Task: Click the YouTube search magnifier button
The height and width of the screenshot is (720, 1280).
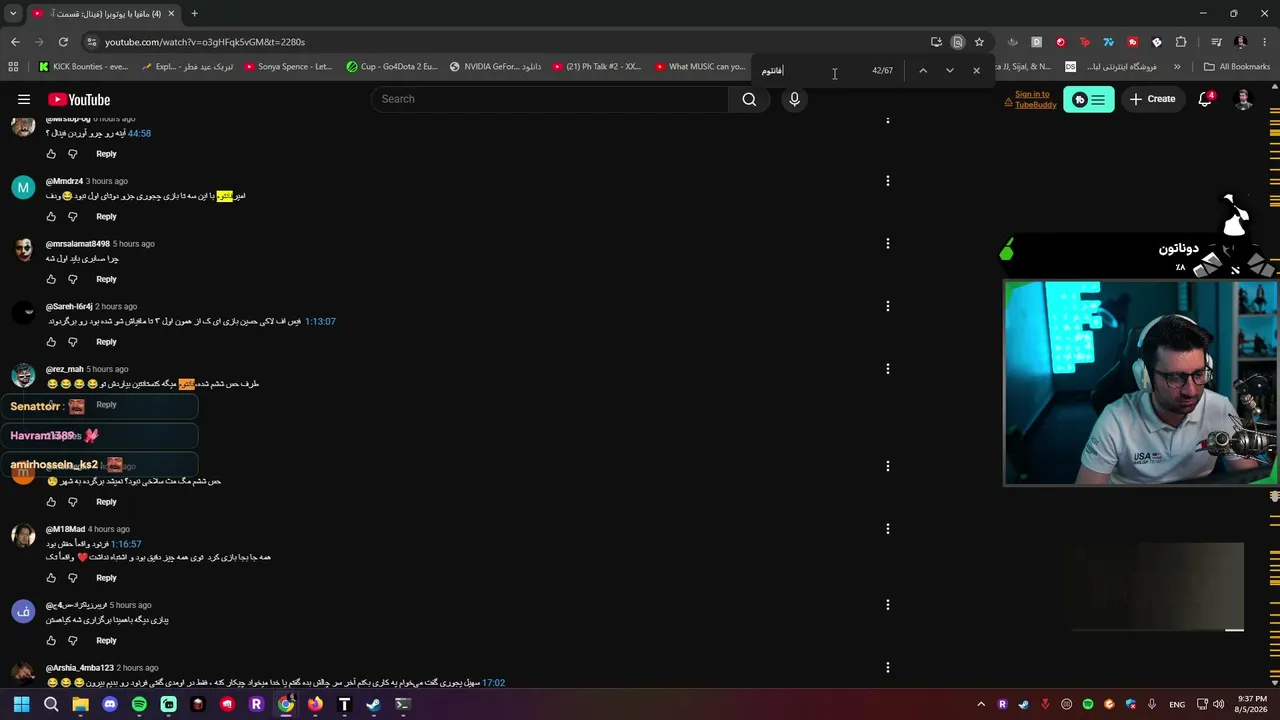Action: pyautogui.click(x=749, y=99)
